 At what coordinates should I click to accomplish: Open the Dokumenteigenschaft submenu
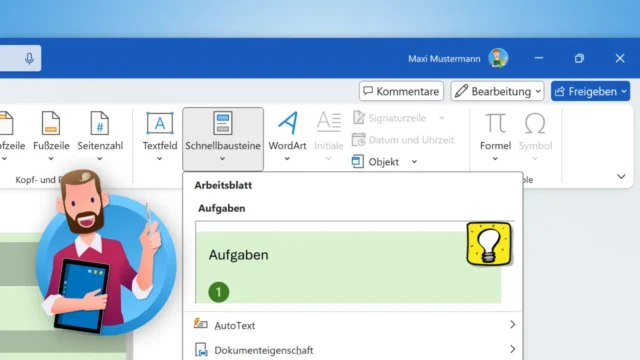(x=353, y=350)
